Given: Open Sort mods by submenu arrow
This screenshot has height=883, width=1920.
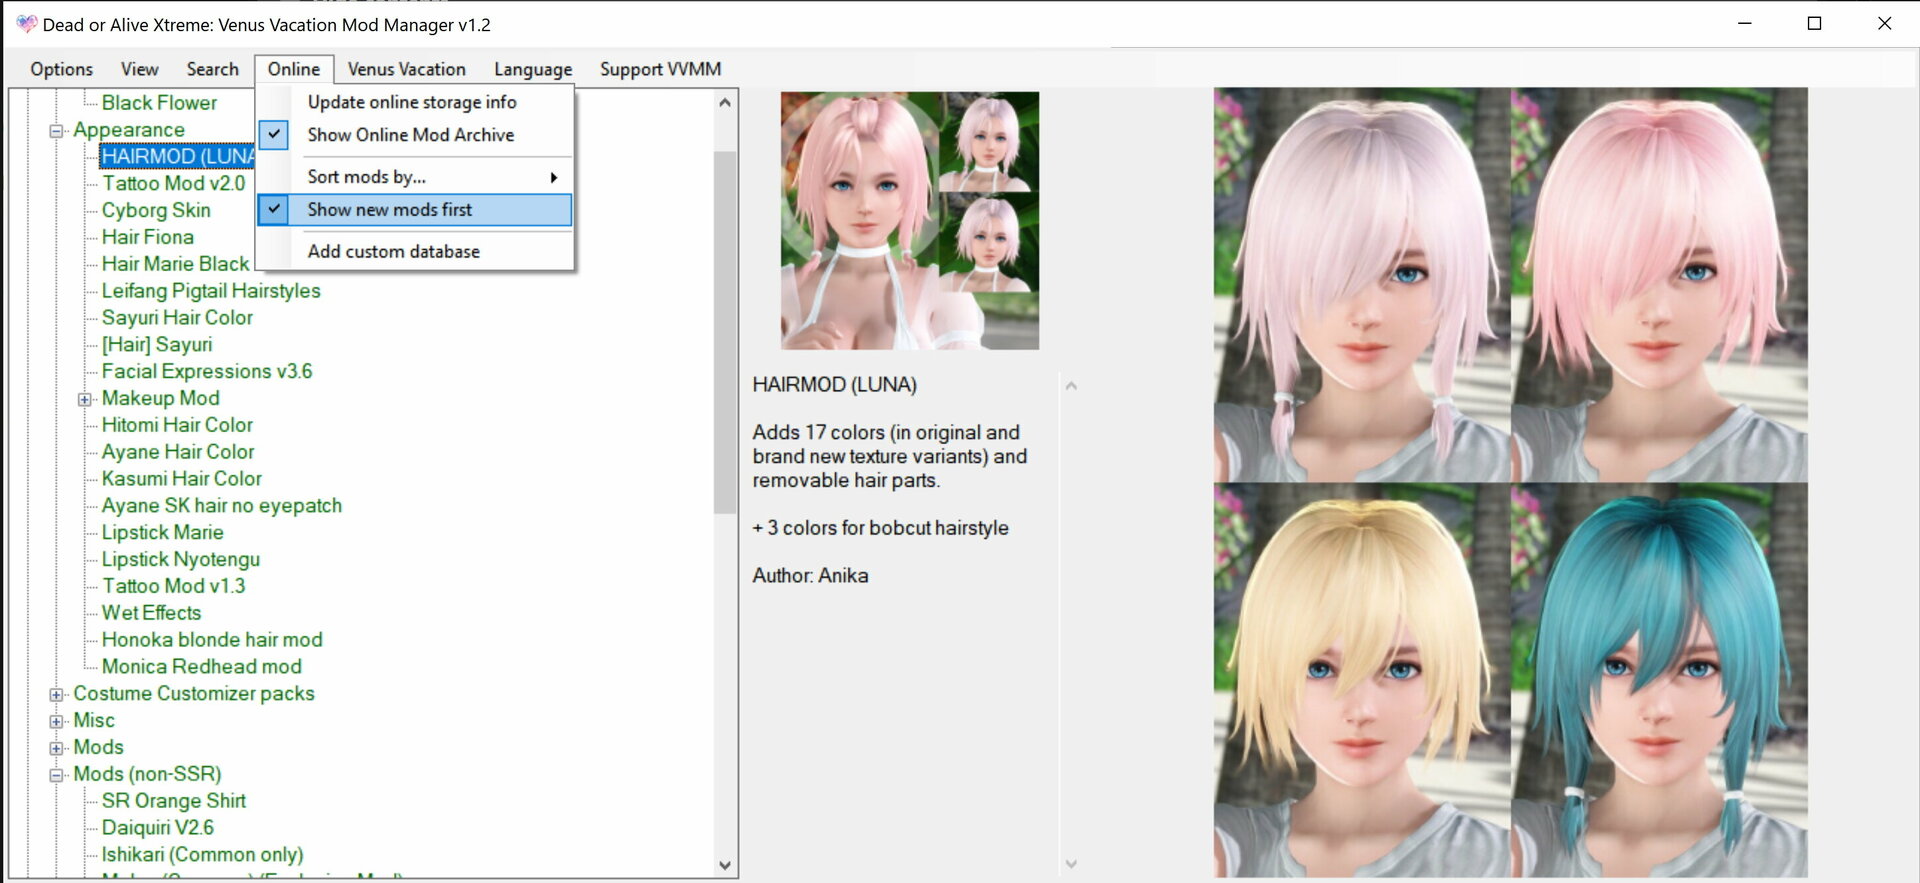Looking at the screenshot, I should [553, 177].
